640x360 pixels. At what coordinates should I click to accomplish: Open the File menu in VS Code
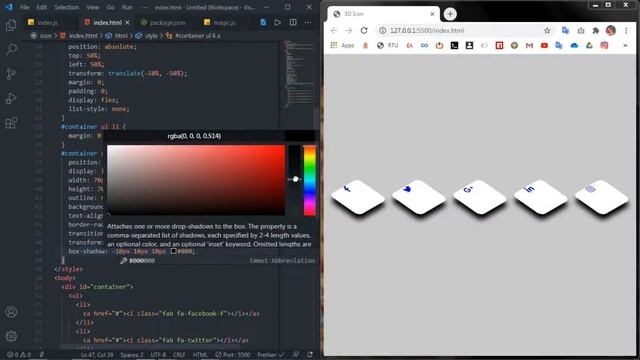pos(24,7)
